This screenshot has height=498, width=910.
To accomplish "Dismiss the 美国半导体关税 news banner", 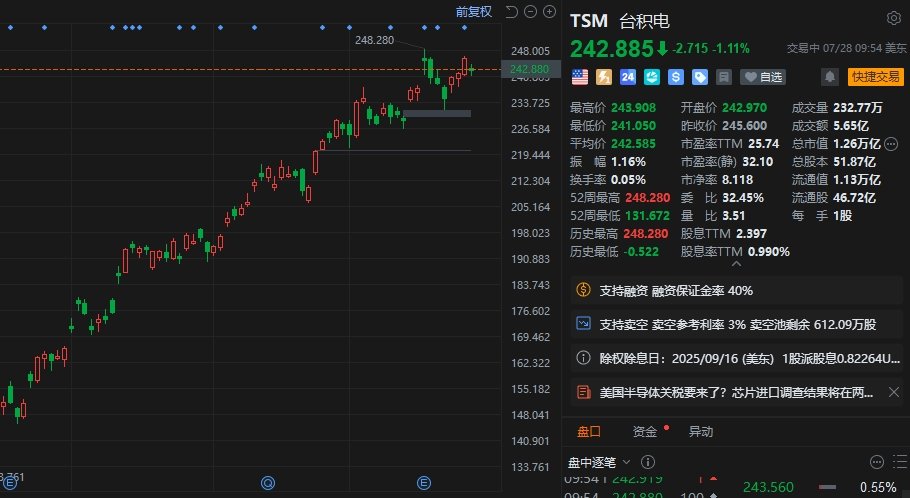I will click(894, 392).
